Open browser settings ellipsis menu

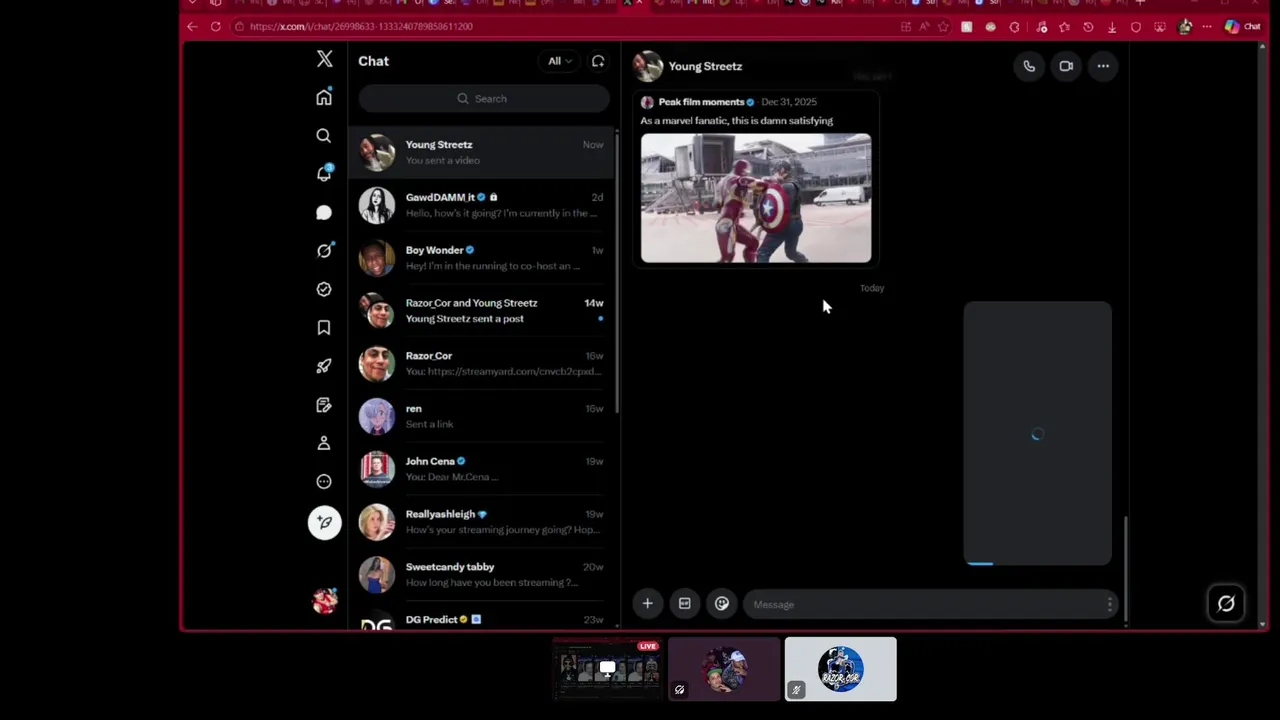coord(1207,27)
